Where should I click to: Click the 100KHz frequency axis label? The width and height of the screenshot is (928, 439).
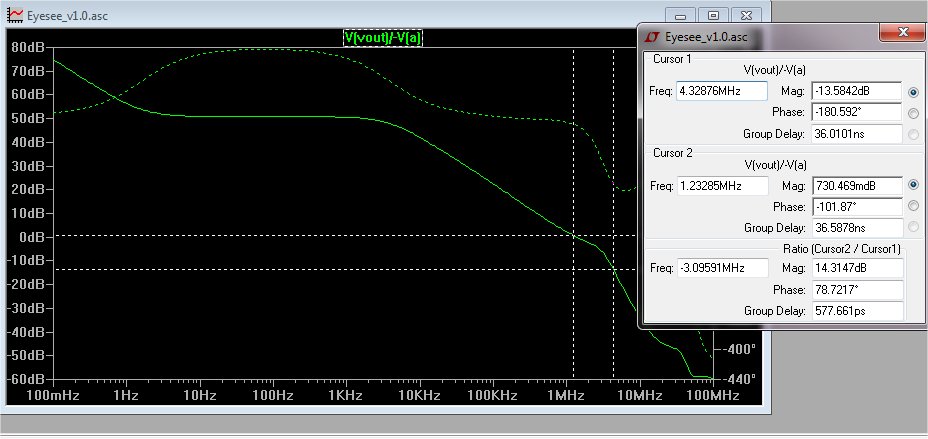pyautogui.click(x=493, y=395)
